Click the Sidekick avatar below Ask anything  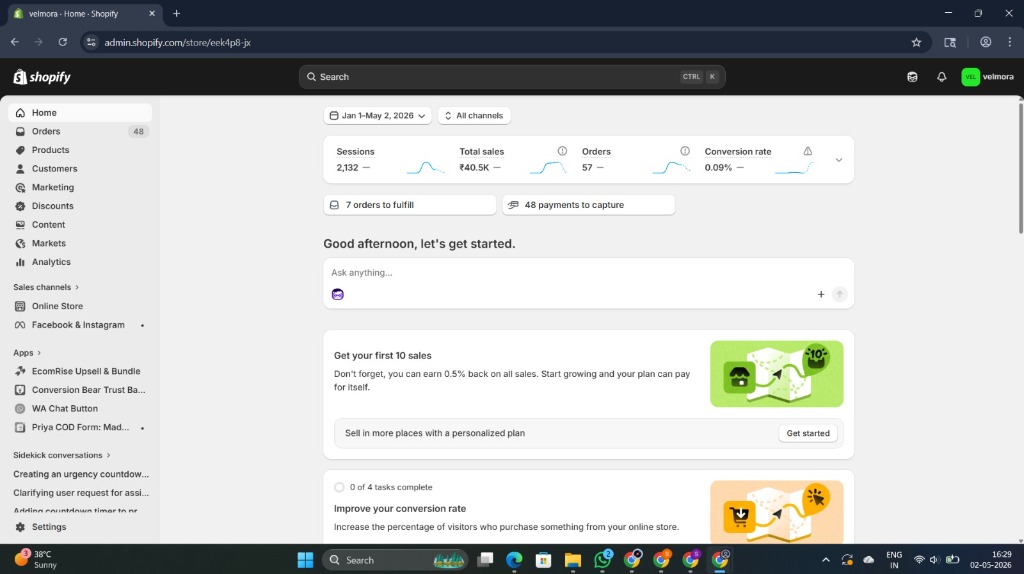point(338,295)
